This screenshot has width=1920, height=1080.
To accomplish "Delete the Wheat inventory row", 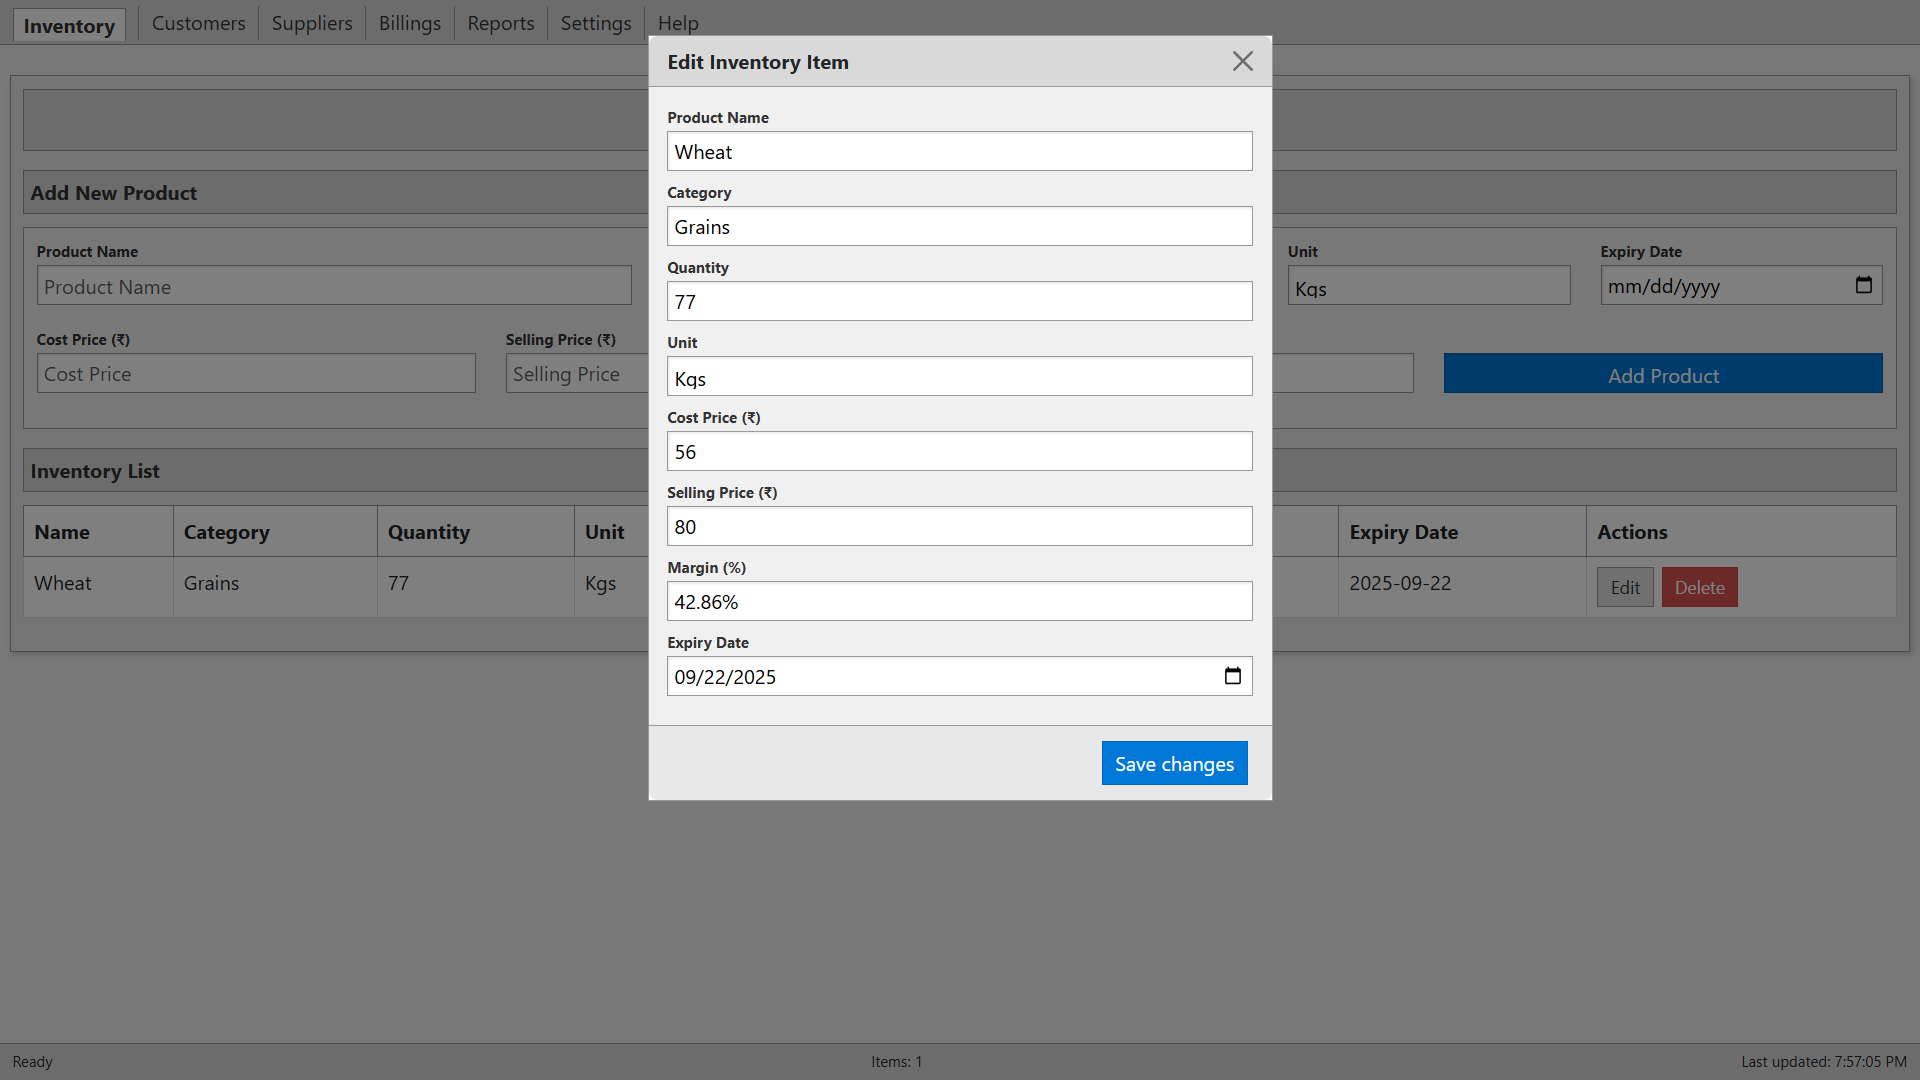I will [1699, 587].
